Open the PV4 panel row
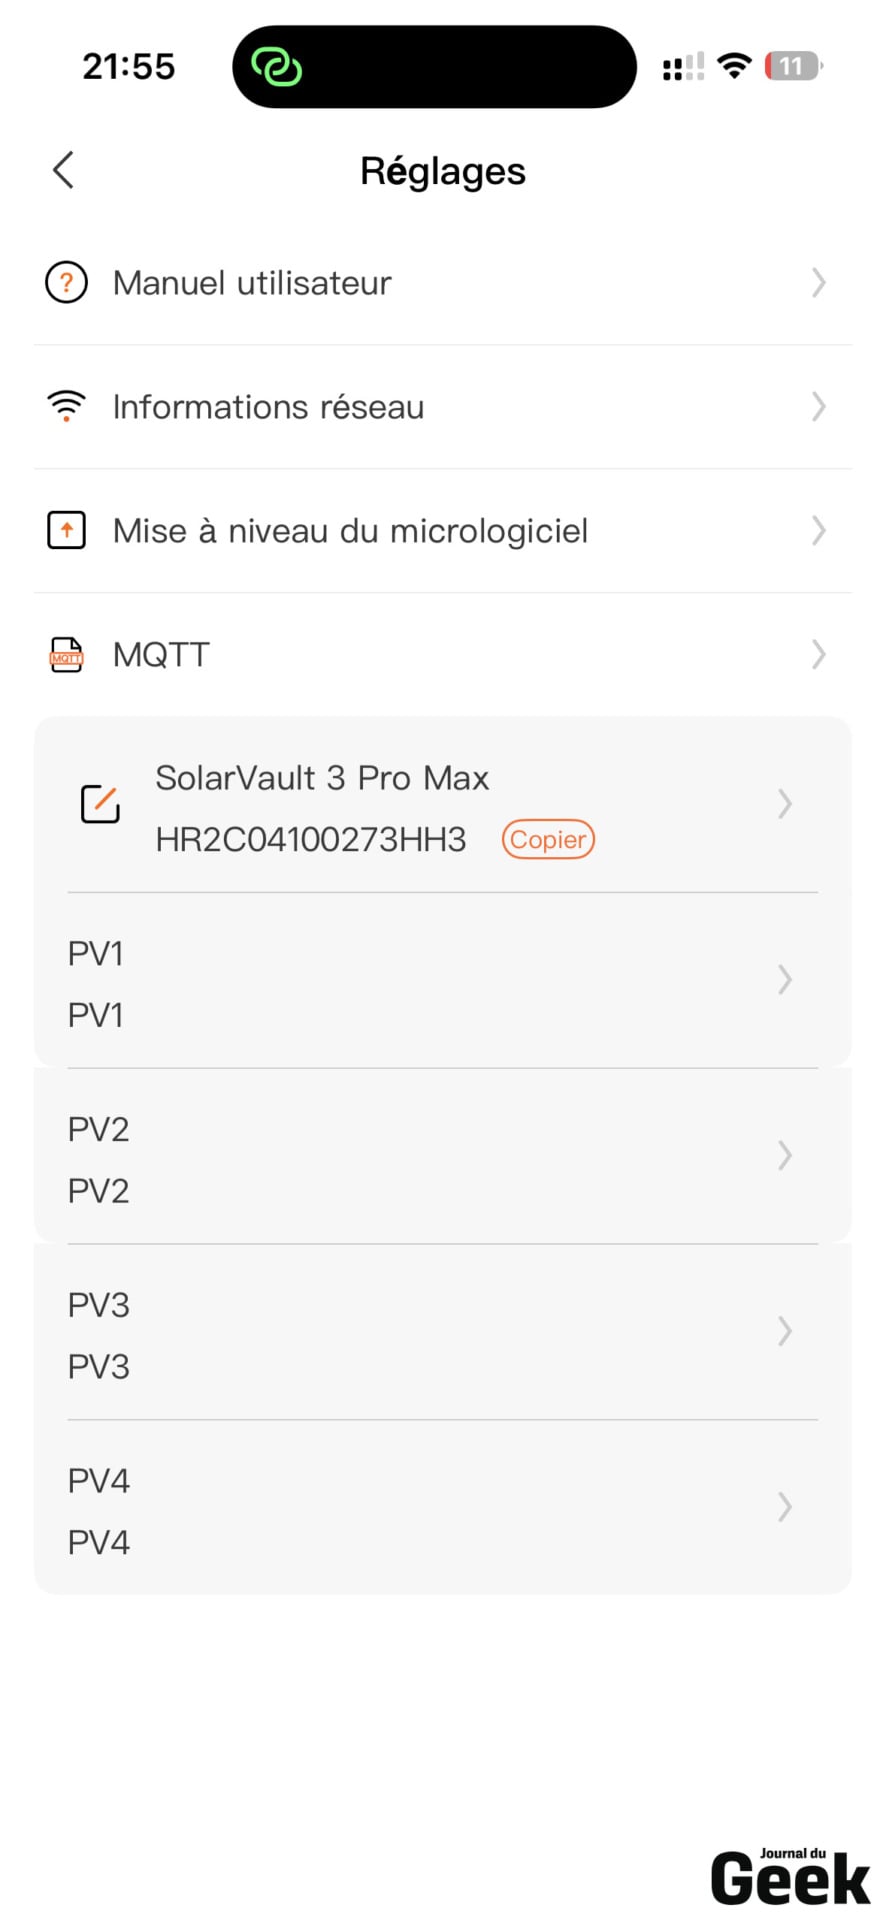This screenshot has height=1920, width=886. click(x=443, y=1507)
